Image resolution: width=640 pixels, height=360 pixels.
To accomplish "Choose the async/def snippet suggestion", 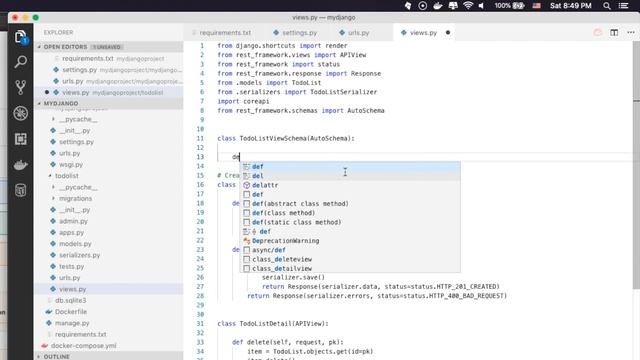I will pos(350,250).
